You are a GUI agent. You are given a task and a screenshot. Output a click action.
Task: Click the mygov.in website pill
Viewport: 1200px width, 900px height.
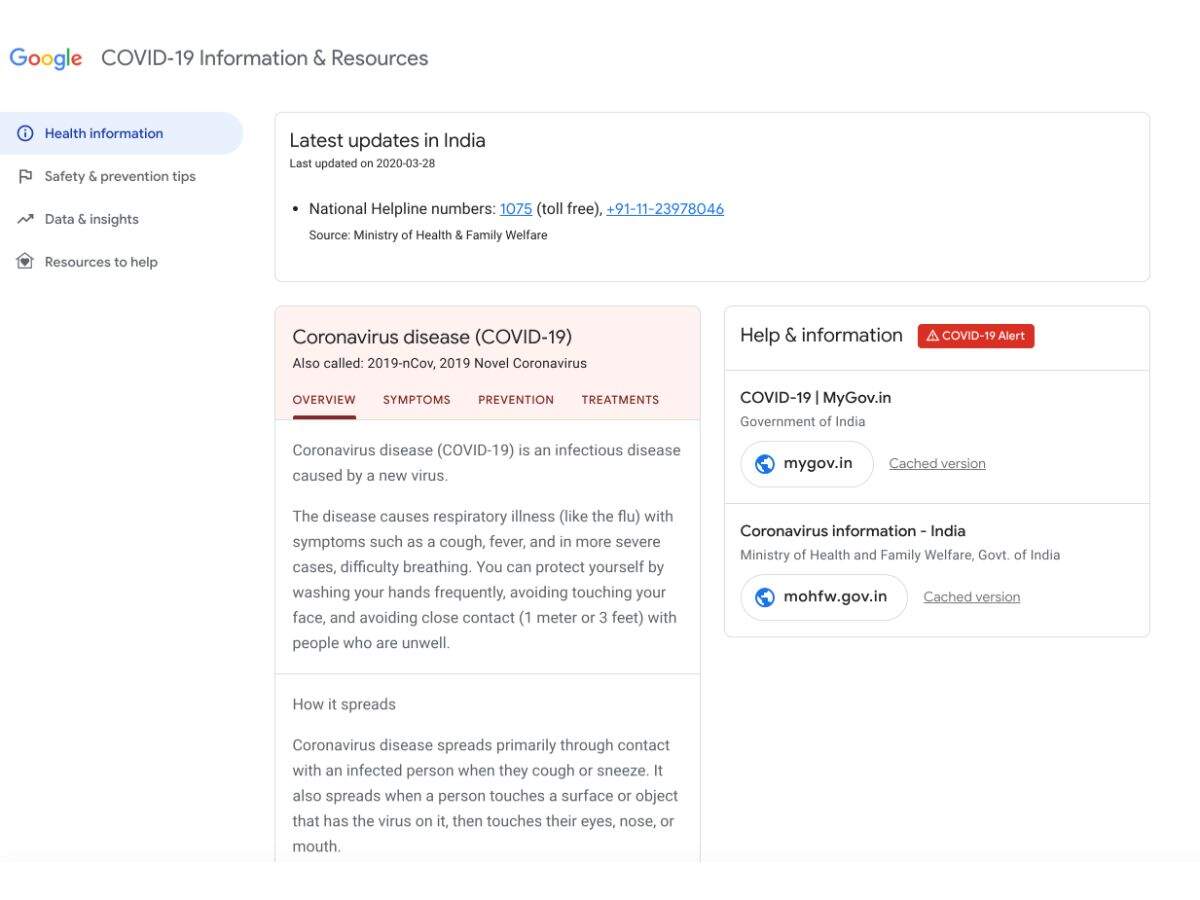pos(806,463)
